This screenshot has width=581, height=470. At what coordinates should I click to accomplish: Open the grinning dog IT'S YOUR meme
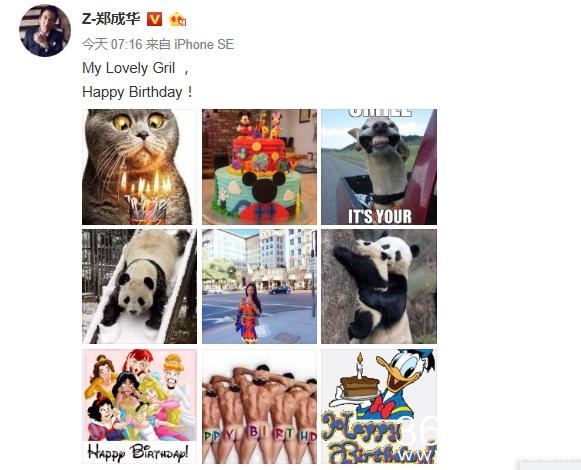tap(379, 167)
